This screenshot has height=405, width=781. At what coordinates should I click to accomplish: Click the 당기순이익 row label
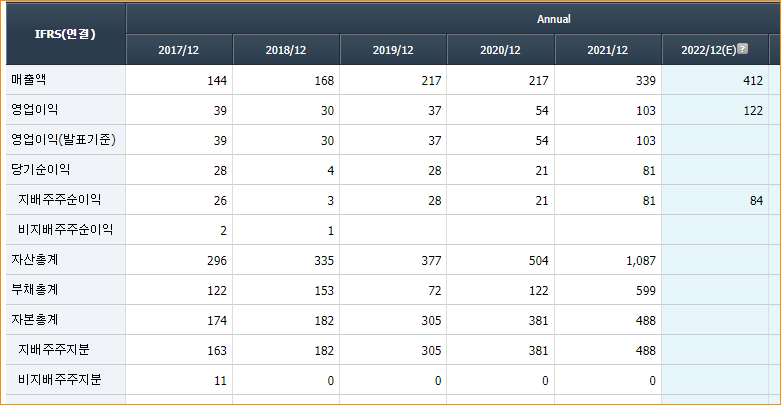[x=41, y=170]
